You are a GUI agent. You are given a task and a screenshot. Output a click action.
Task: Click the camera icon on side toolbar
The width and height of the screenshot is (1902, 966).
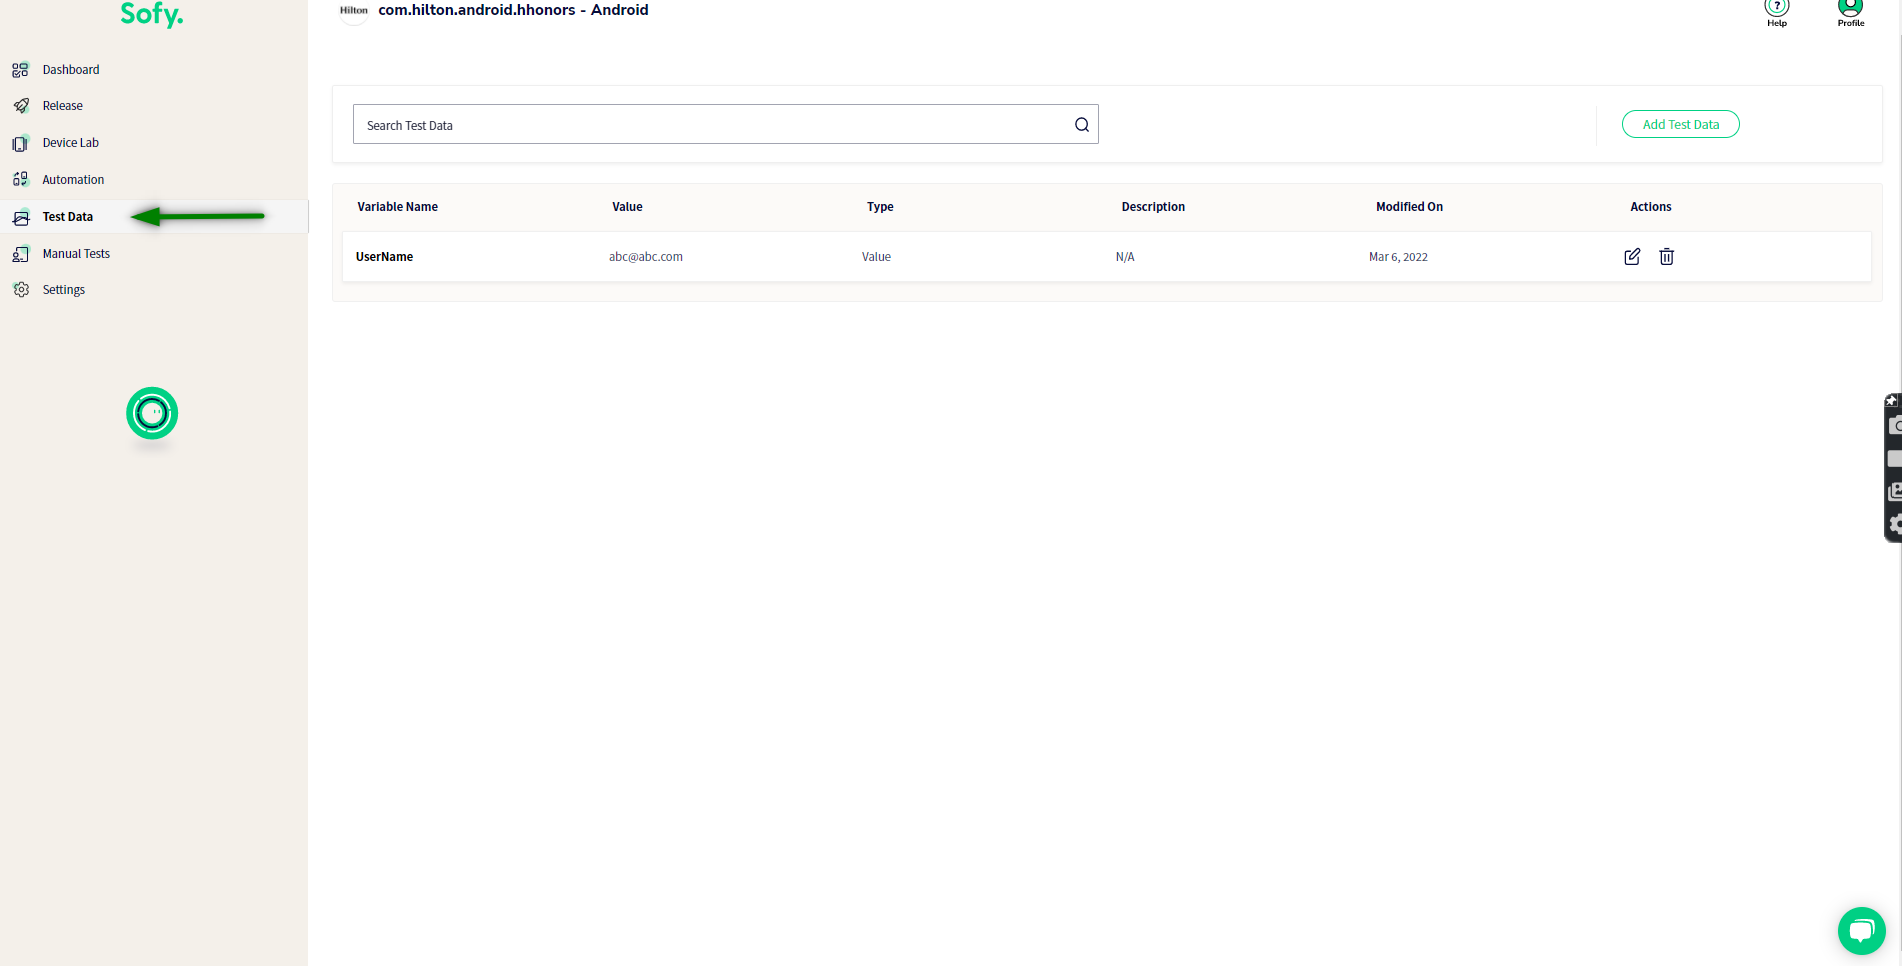pyautogui.click(x=1894, y=425)
